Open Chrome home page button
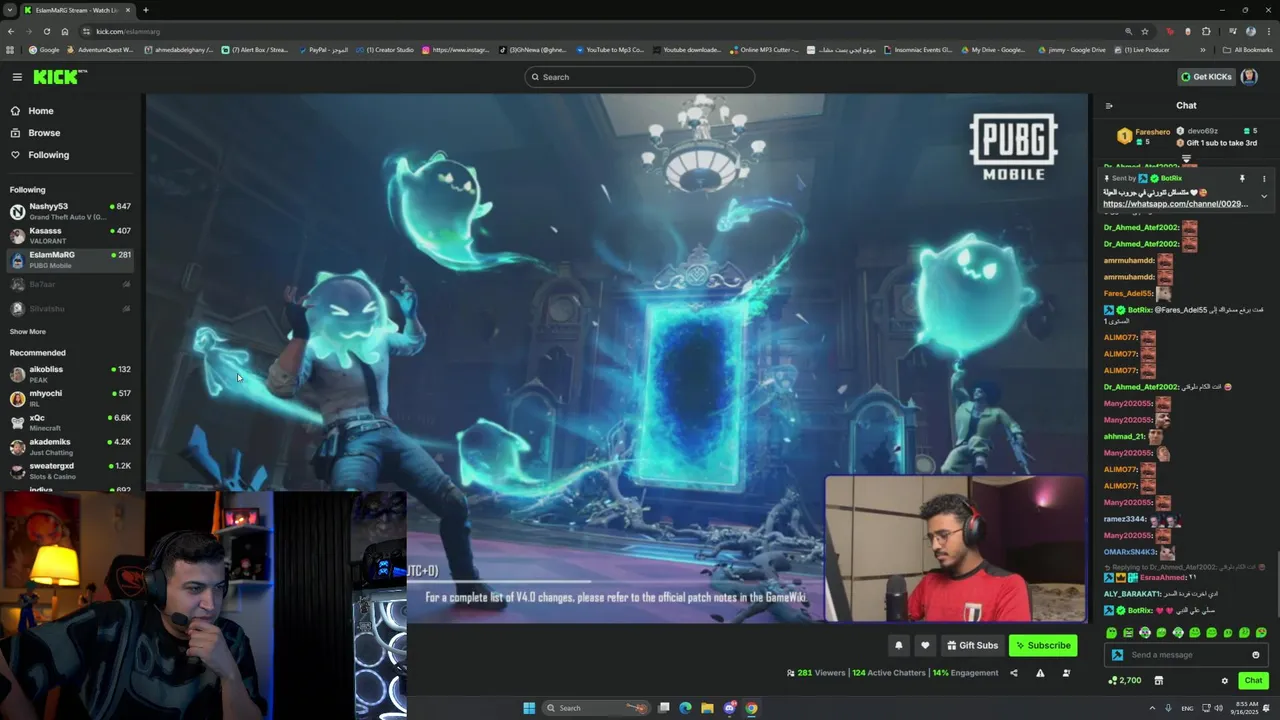This screenshot has height=720, width=1280. click(65, 31)
